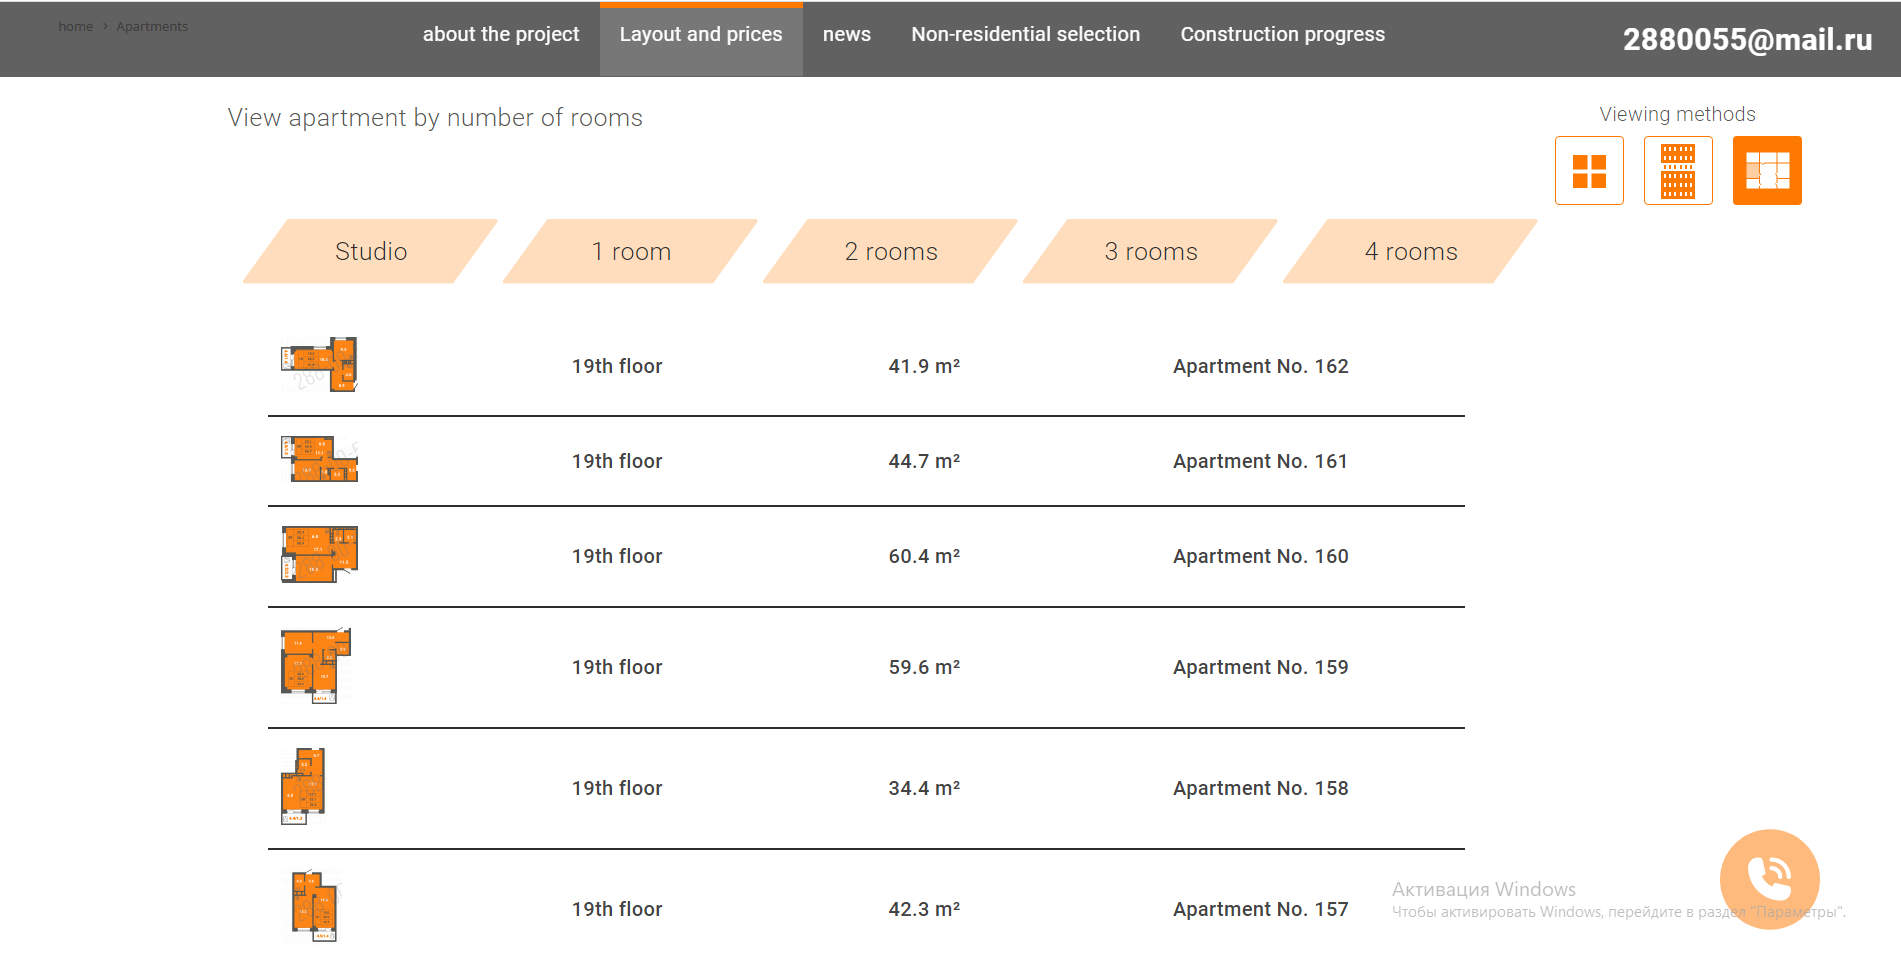The height and width of the screenshot is (967, 1901).
Task: Open Non-residential selection menu item
Action: (1026, 35)
